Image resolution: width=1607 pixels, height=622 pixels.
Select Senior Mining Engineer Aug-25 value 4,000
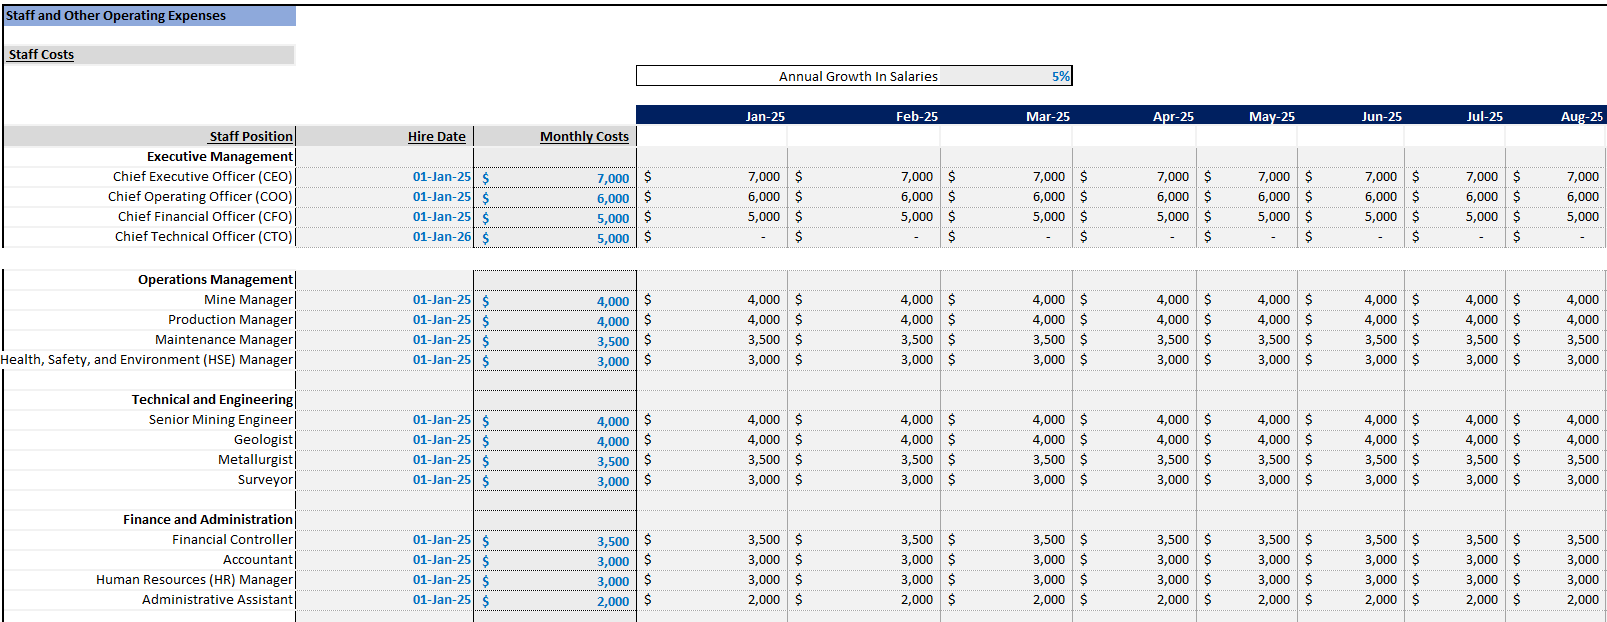[1557, 420]
